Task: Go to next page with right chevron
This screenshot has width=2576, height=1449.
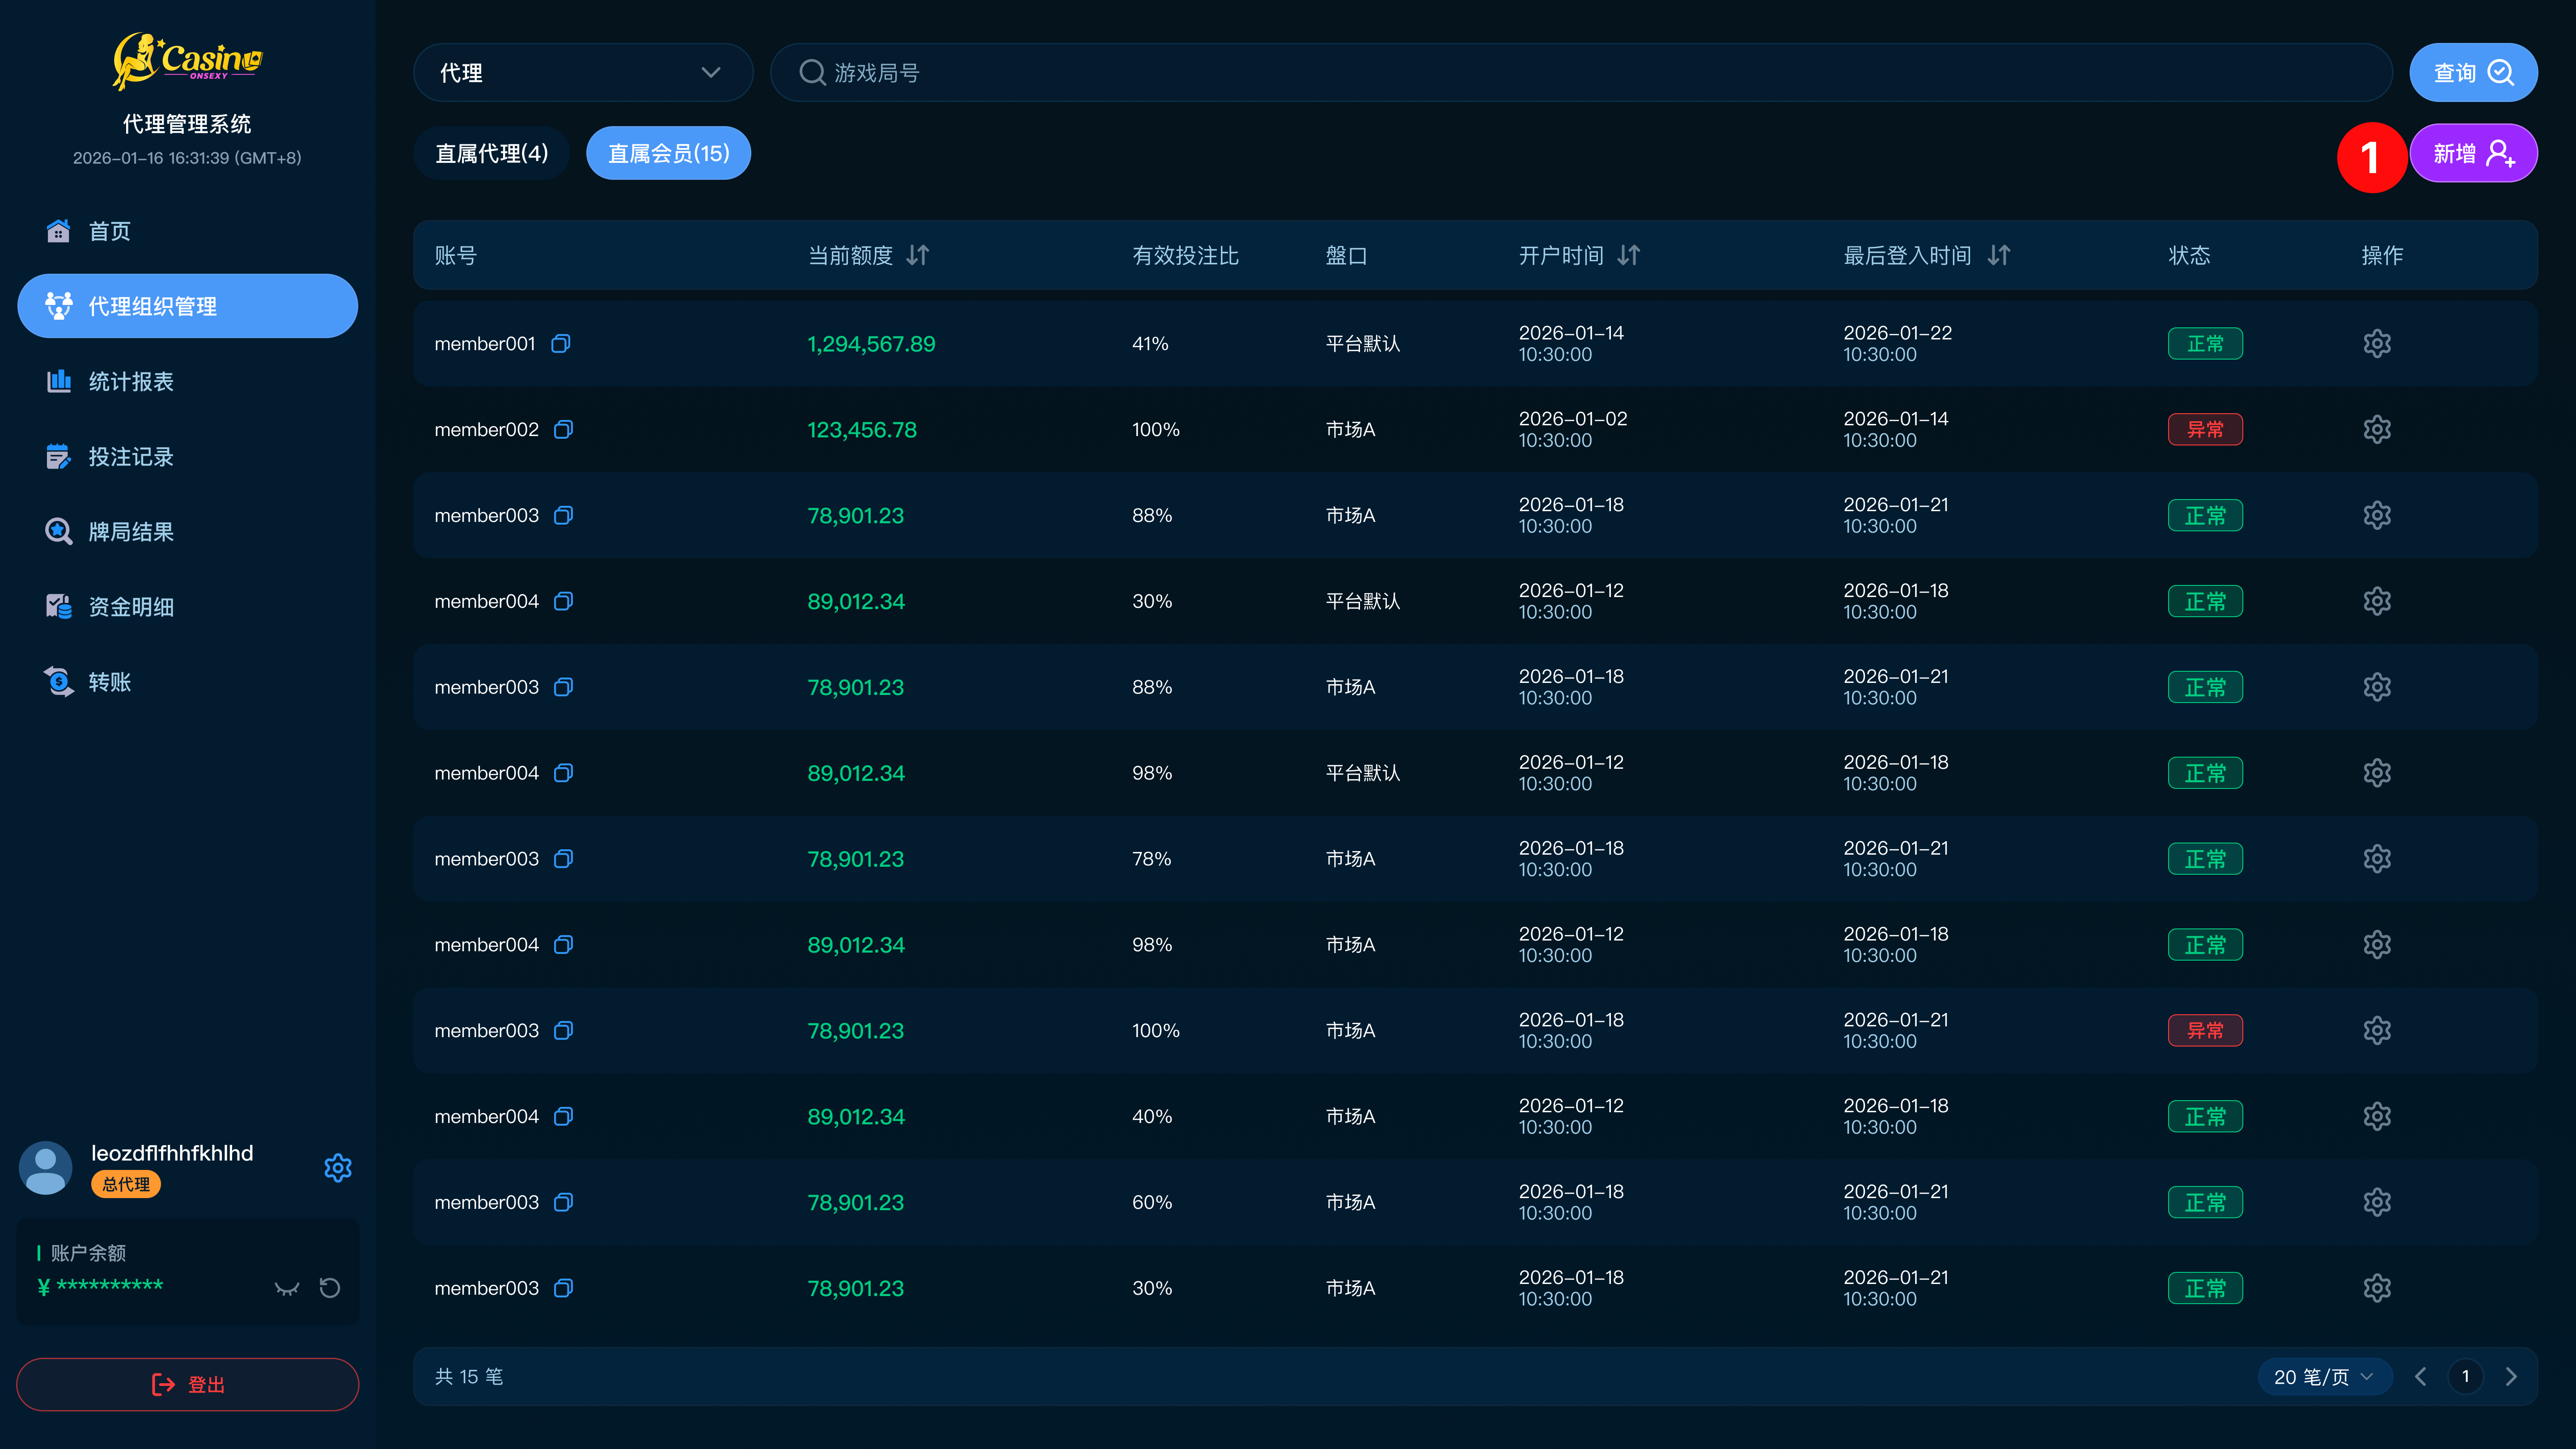Action: (x=2511, y=1376)
